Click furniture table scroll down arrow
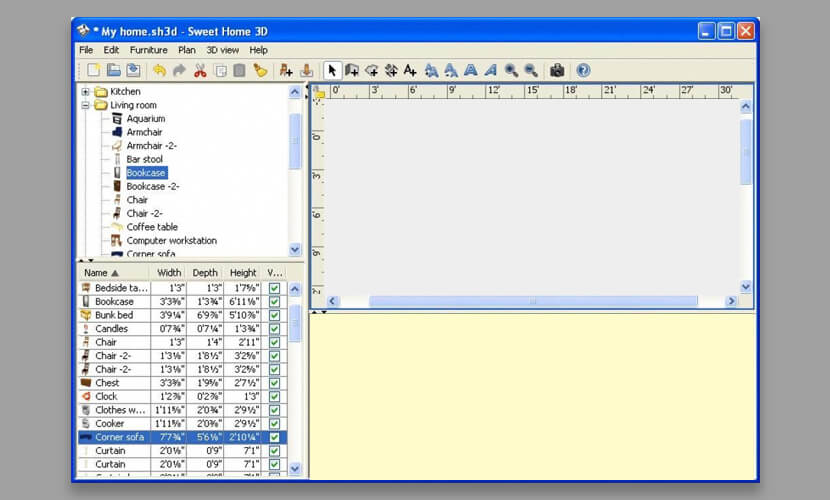830x500 pixels. coord(295,469)
